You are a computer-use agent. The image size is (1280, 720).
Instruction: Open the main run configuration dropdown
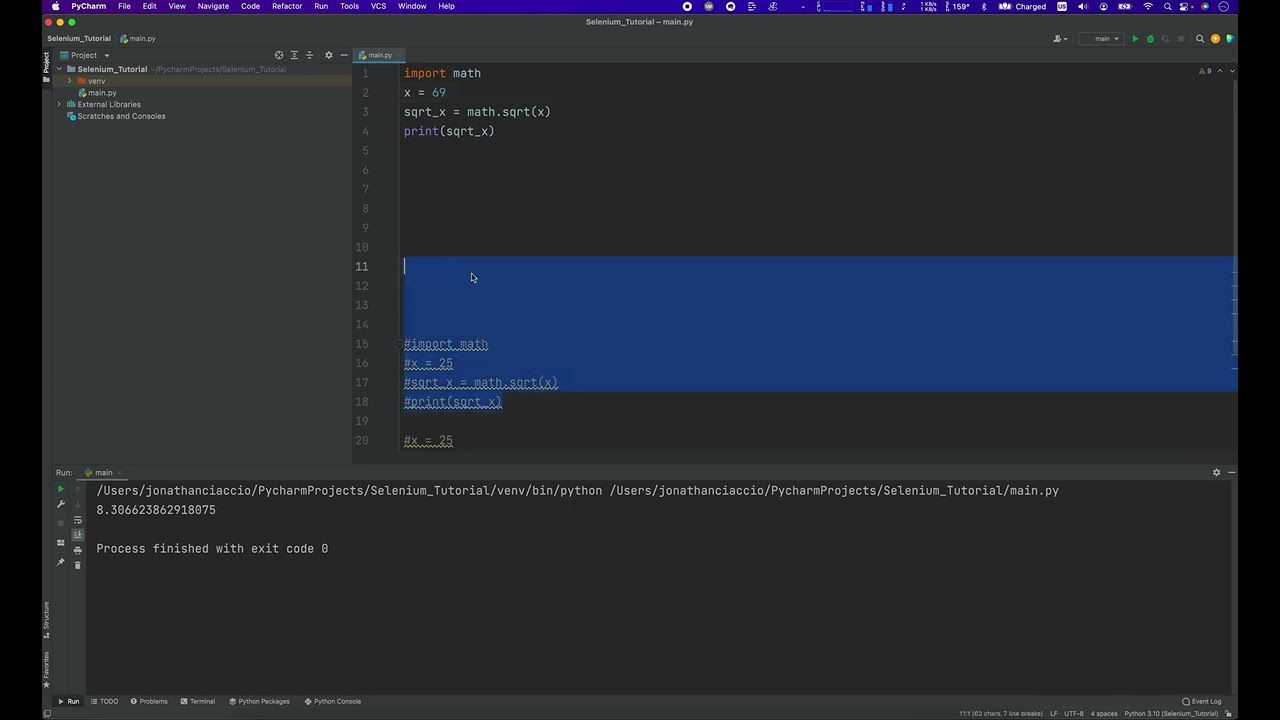[x=1102, y=39]
